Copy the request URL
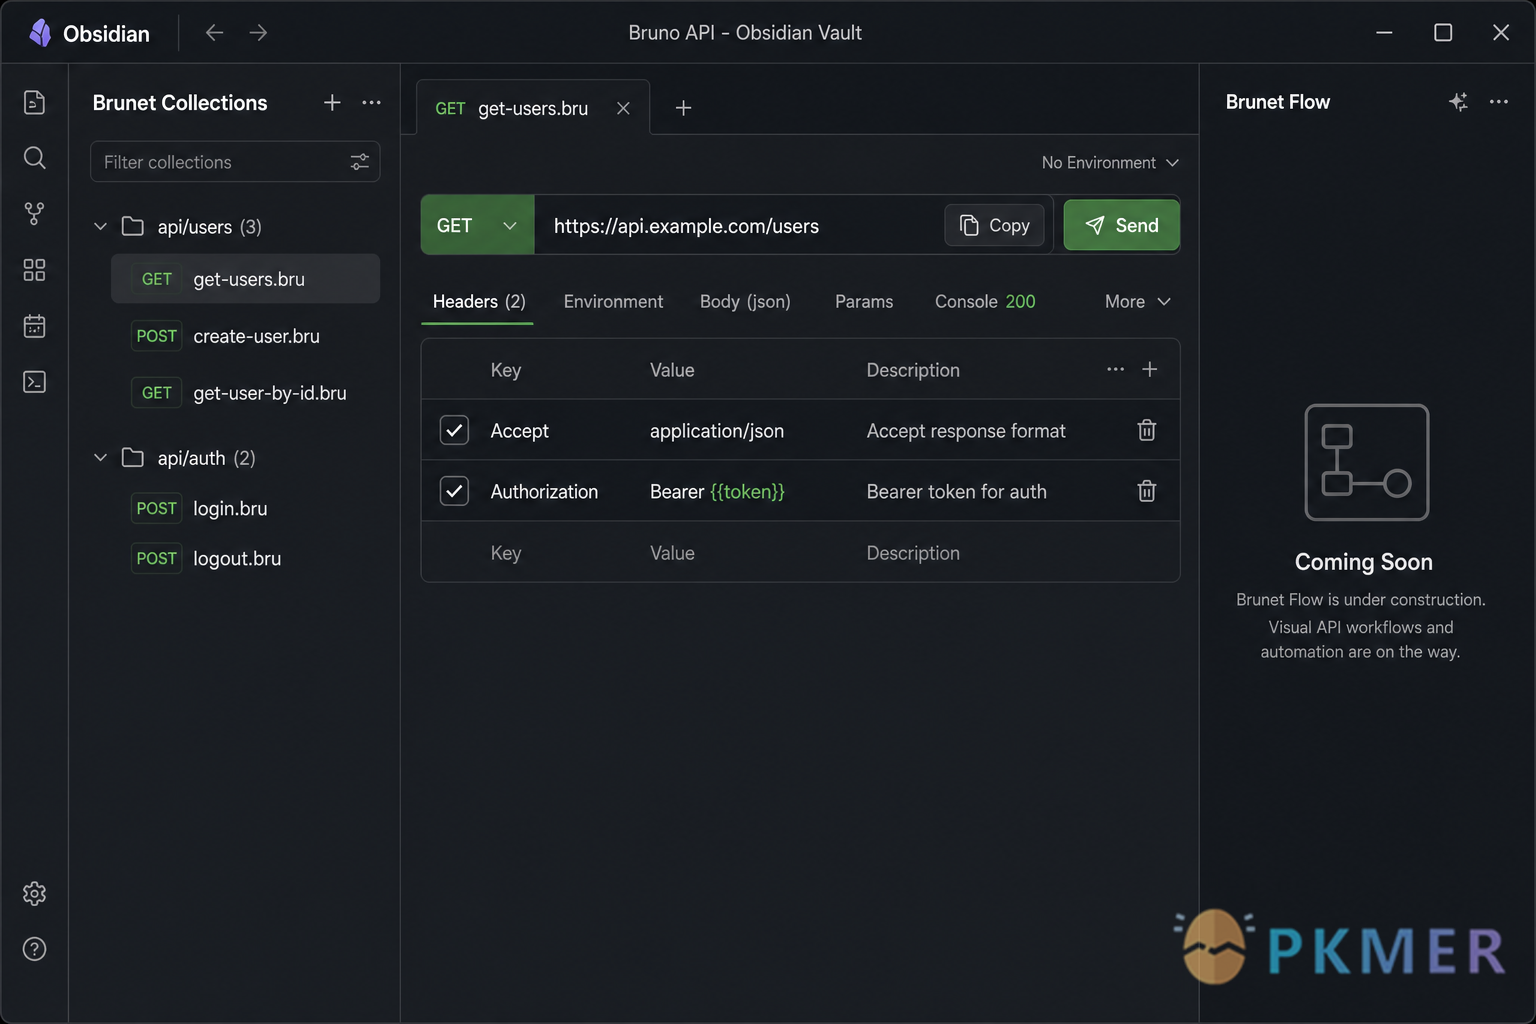The height and width of the screenshot is (1024, 1536). (995, 225)
